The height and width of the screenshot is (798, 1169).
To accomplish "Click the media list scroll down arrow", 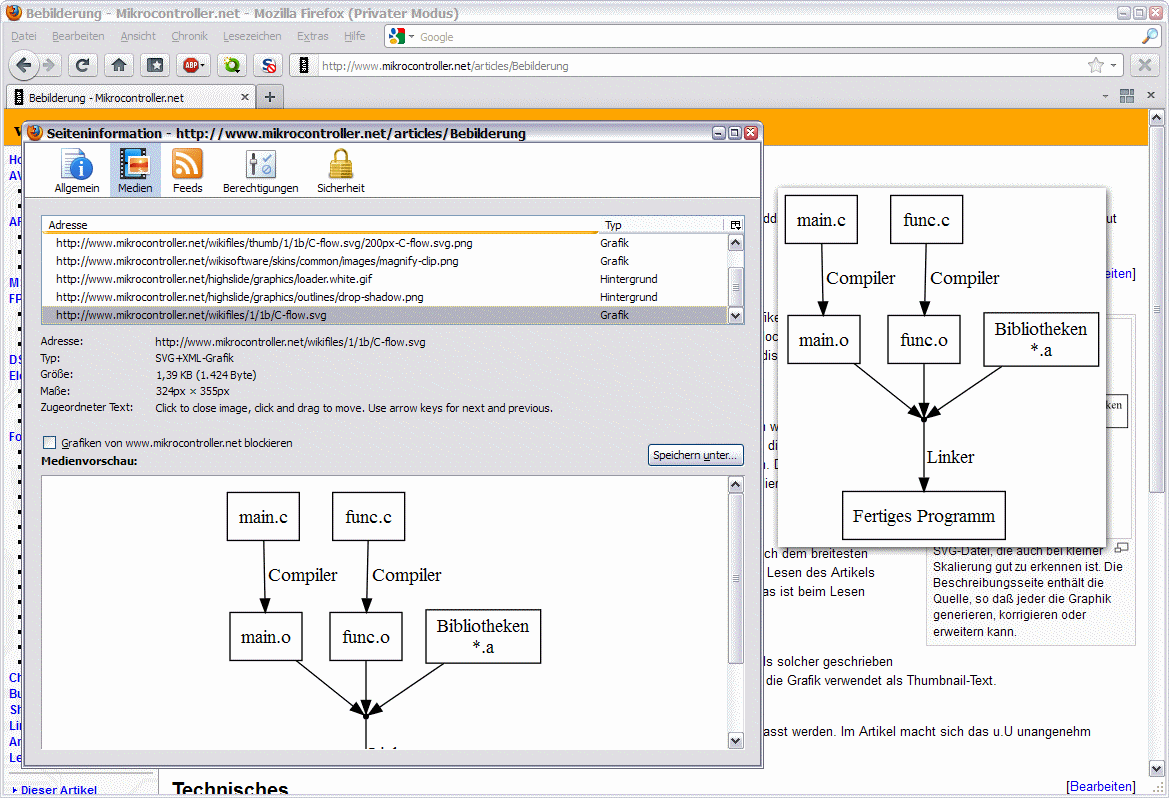I will pos(735,315).
